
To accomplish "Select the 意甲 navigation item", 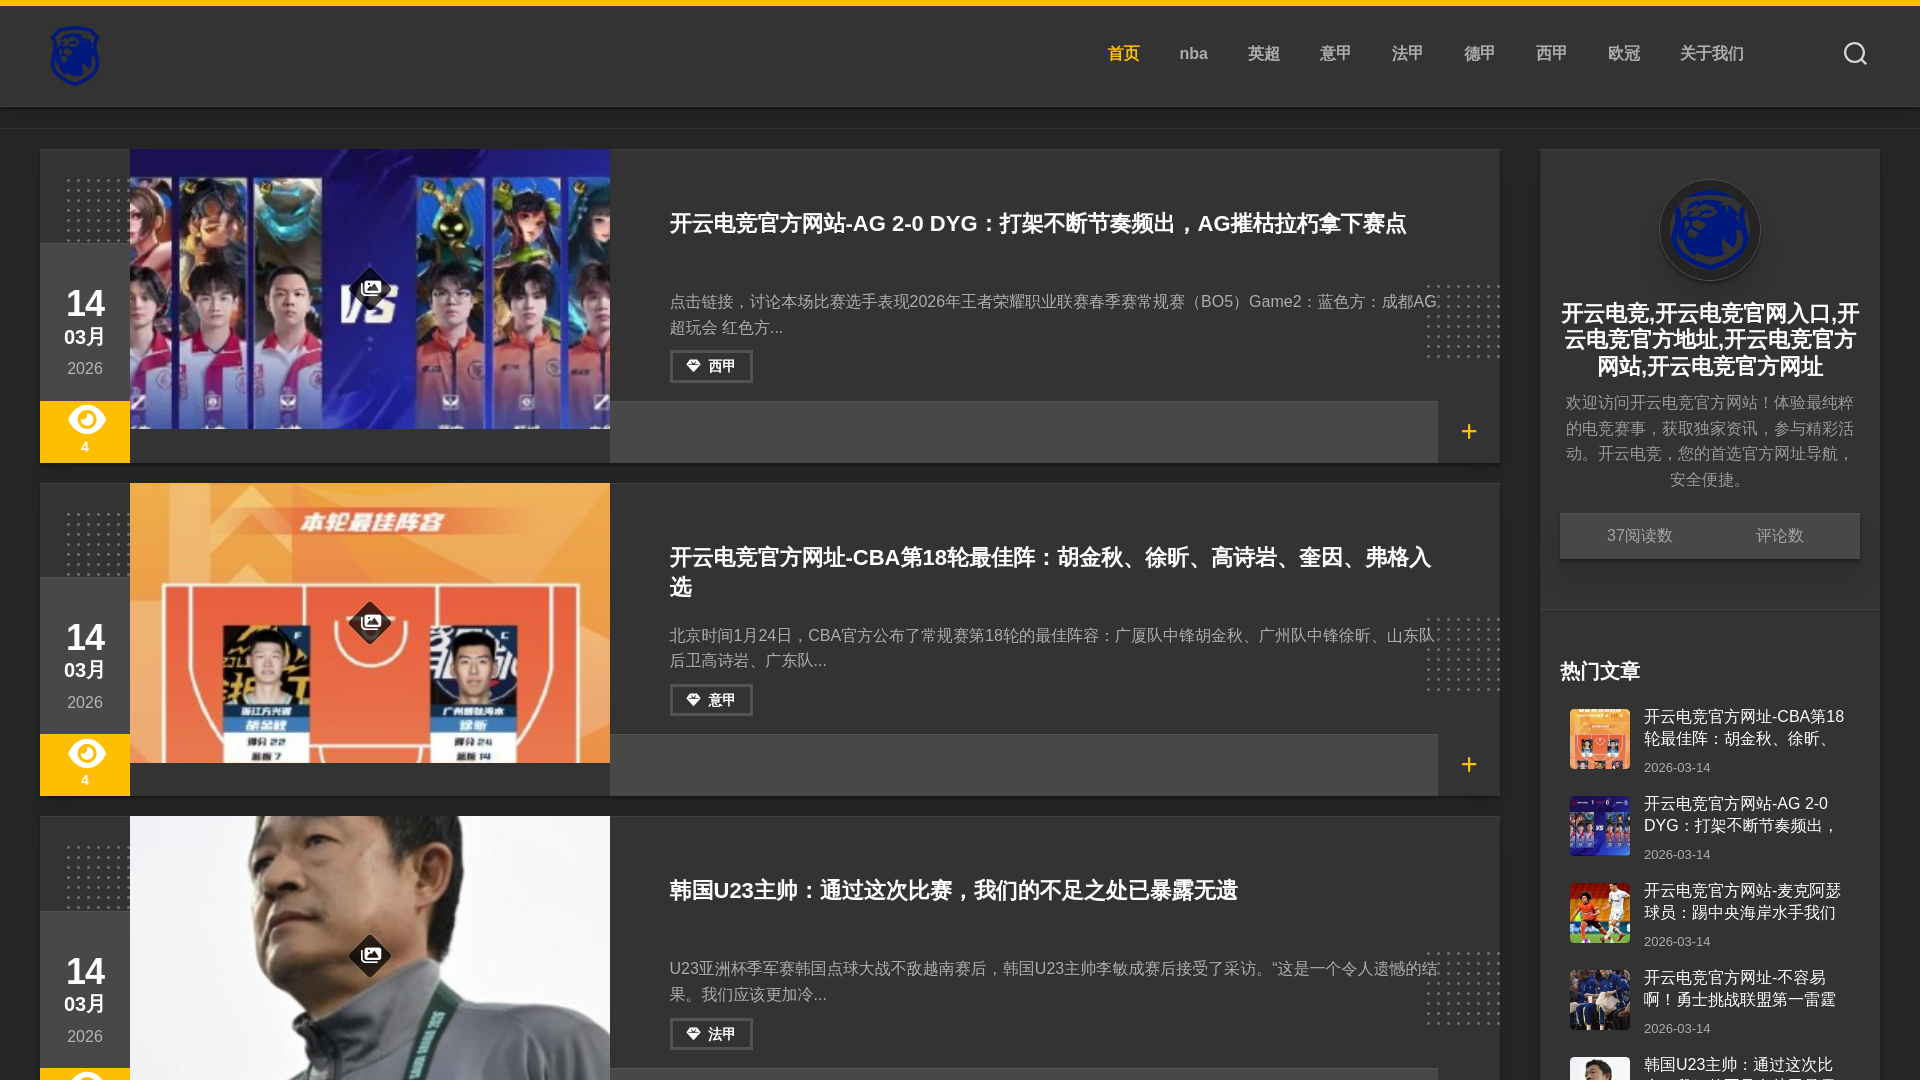I will (x=1335, y=54).
